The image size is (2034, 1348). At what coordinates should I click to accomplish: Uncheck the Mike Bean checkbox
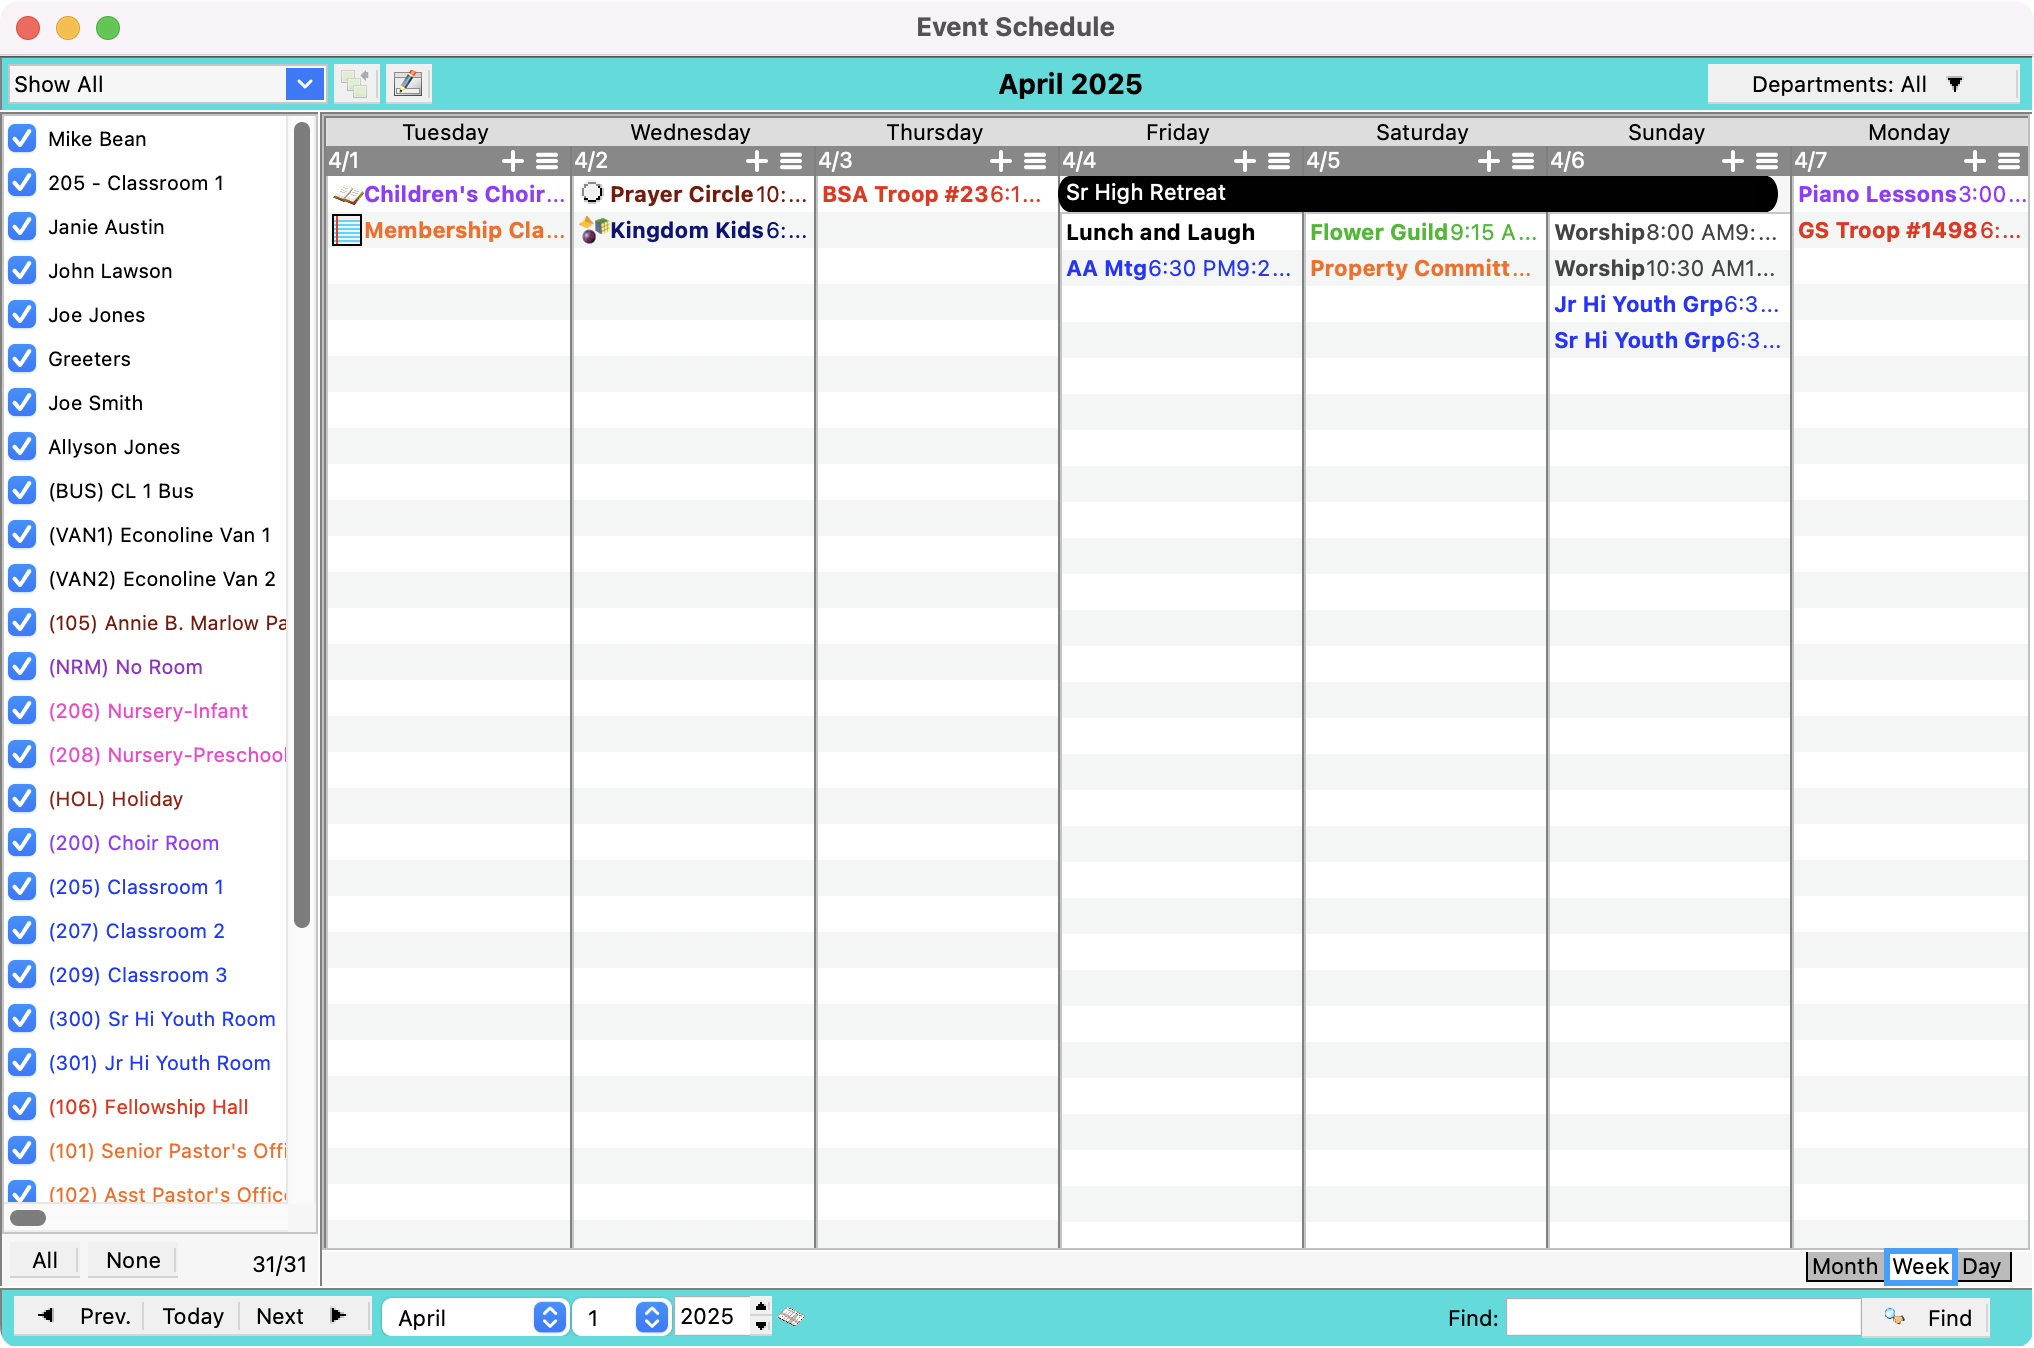(x=22, y=138)
